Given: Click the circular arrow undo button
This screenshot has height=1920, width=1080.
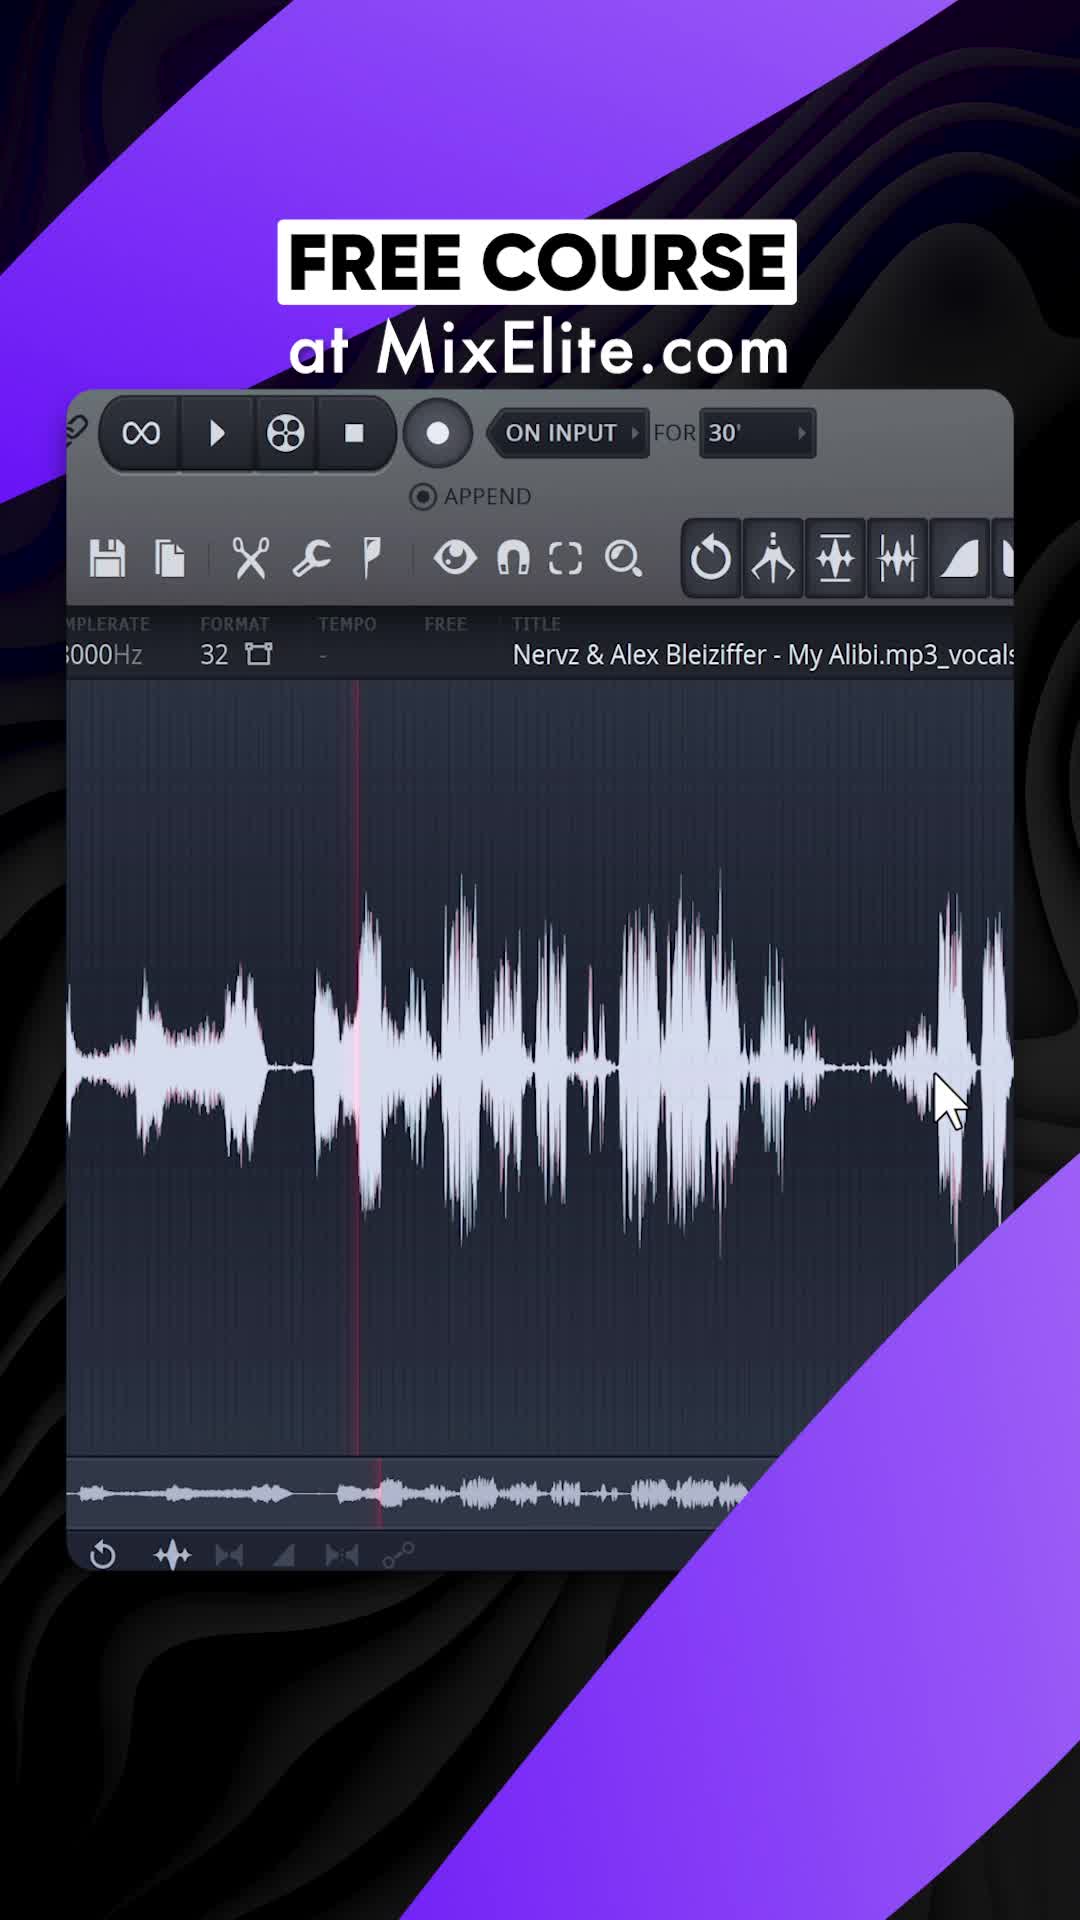Looking at the screenshot, I should pyautogui.click(x=711, y=558).
